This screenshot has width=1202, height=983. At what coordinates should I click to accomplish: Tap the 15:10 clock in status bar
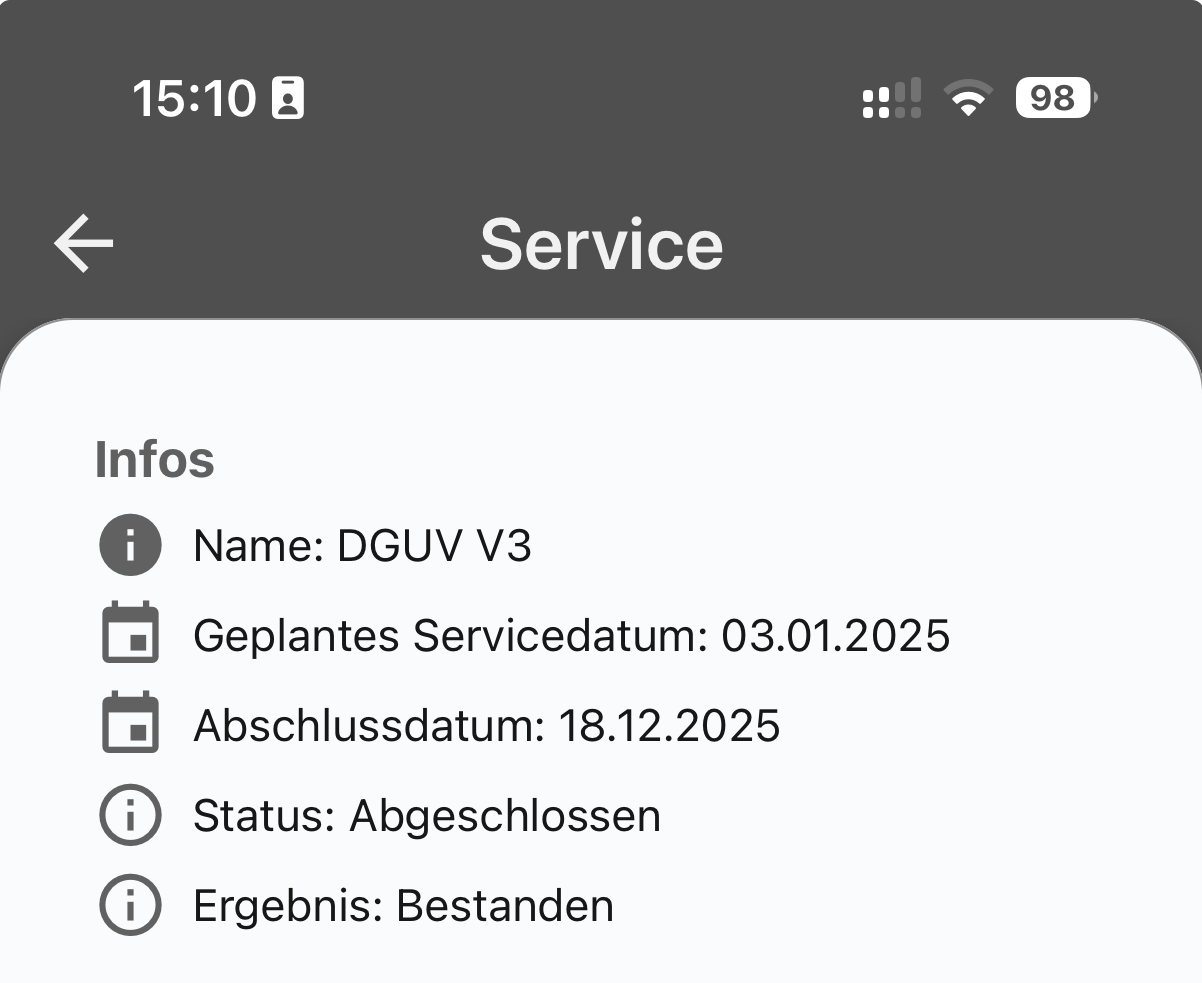click(194, 99)
